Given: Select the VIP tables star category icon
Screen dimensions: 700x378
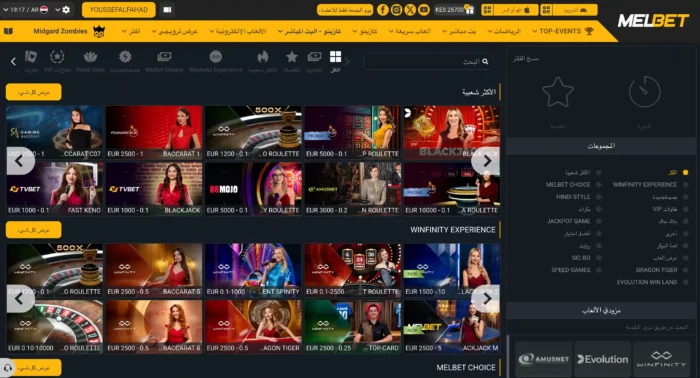Looking at the screenshot, I should click(57, 57).
